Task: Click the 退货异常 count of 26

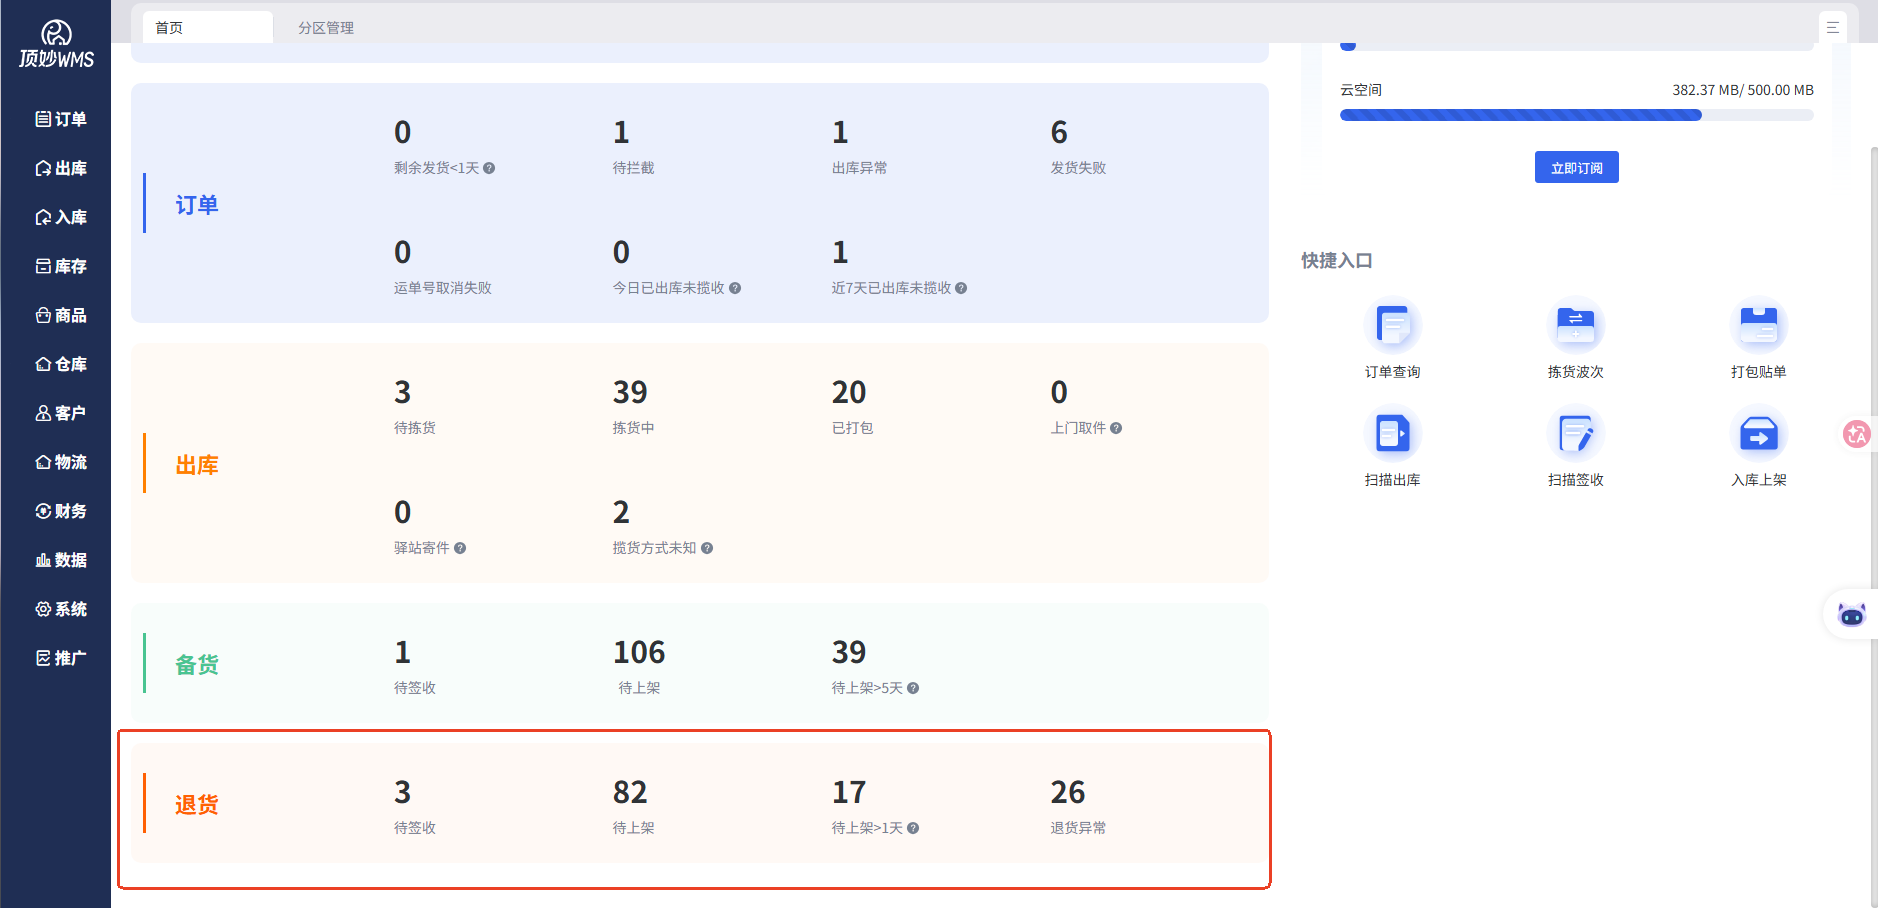Action: pyautogui.click(x=1068, y=792)
